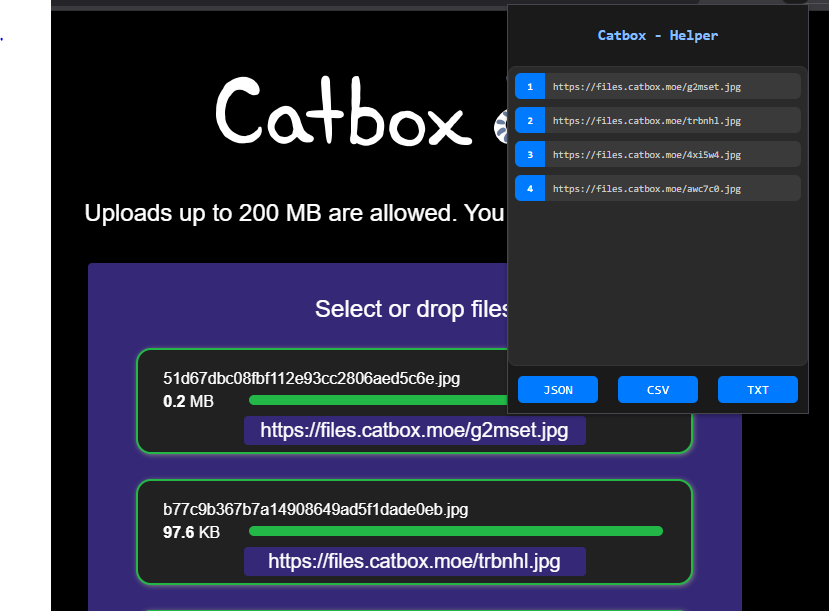Click the number 3 badge in the helper list
This screenshot has height=611, width=829.
coord(530,154)
